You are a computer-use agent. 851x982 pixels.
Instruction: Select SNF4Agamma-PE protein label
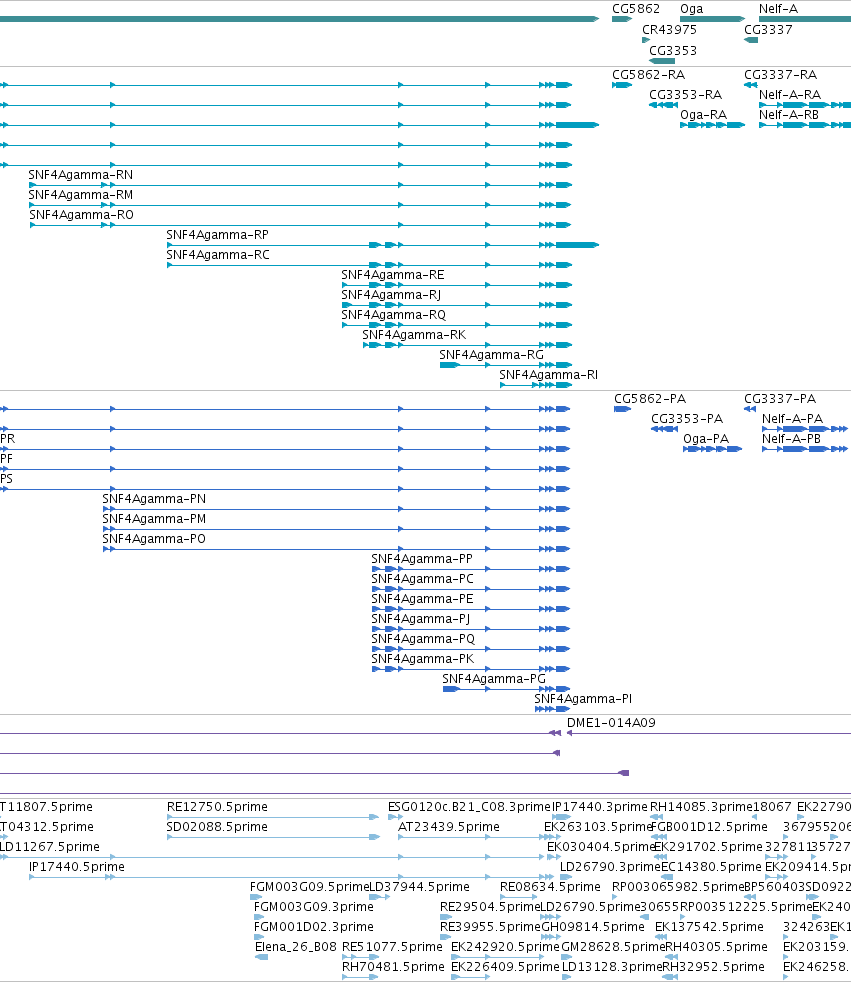coord(422,599)
